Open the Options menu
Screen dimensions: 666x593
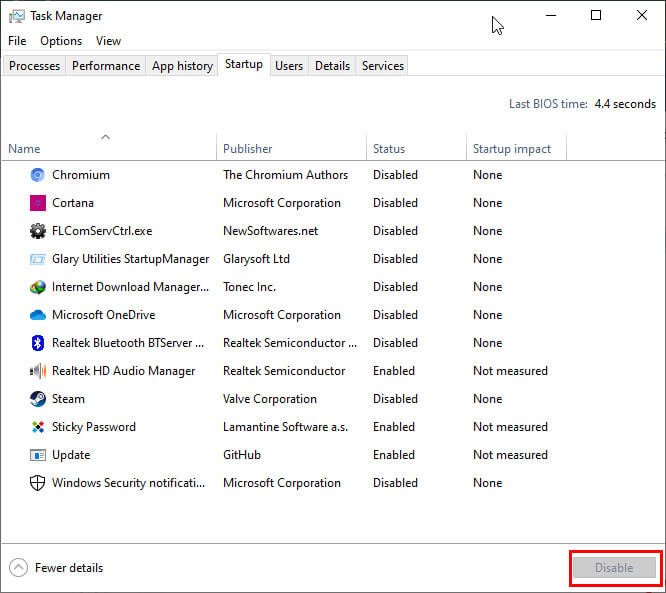pyautogui.click(x=61, y=41)
